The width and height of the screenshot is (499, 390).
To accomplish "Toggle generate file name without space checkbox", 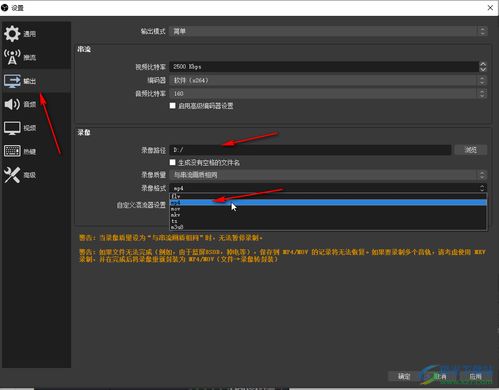I will tap(172, 162).
